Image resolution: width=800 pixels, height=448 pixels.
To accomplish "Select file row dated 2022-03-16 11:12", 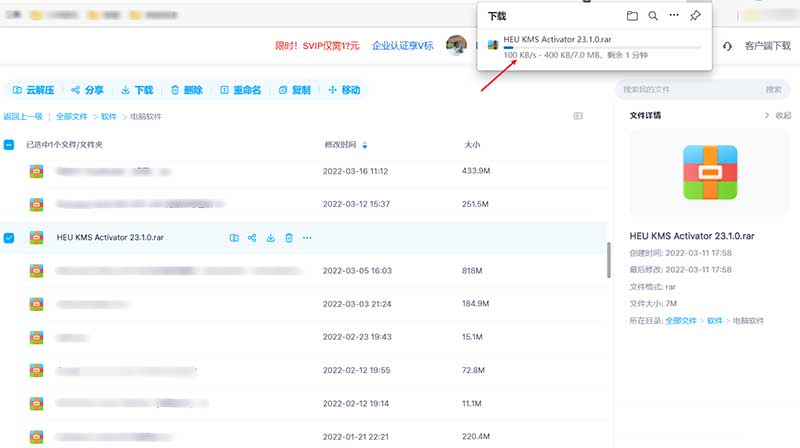I will click(304, 171).
